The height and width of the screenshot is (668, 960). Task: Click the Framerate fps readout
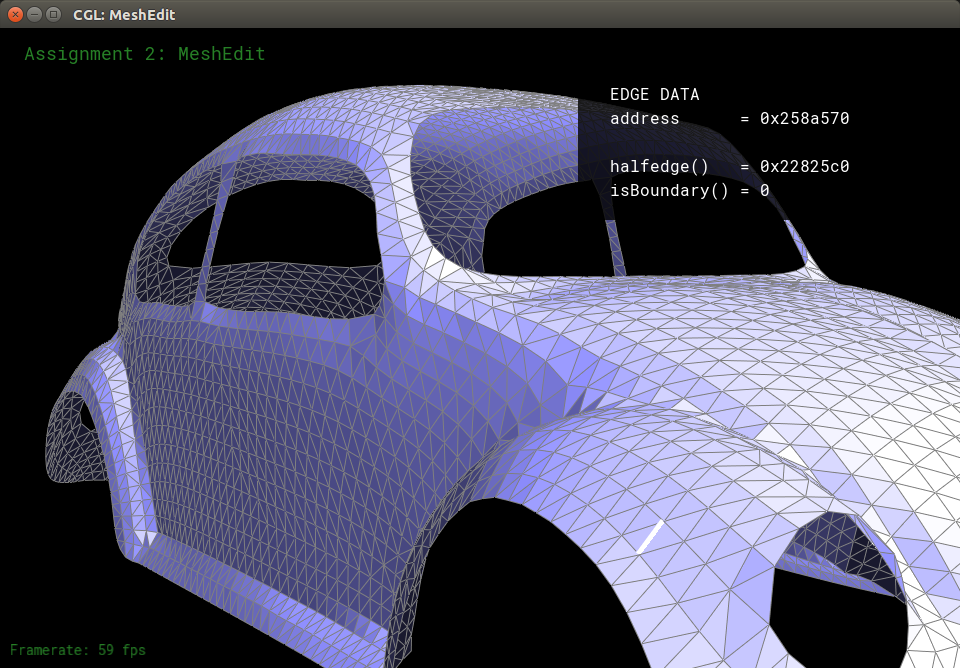78,650
